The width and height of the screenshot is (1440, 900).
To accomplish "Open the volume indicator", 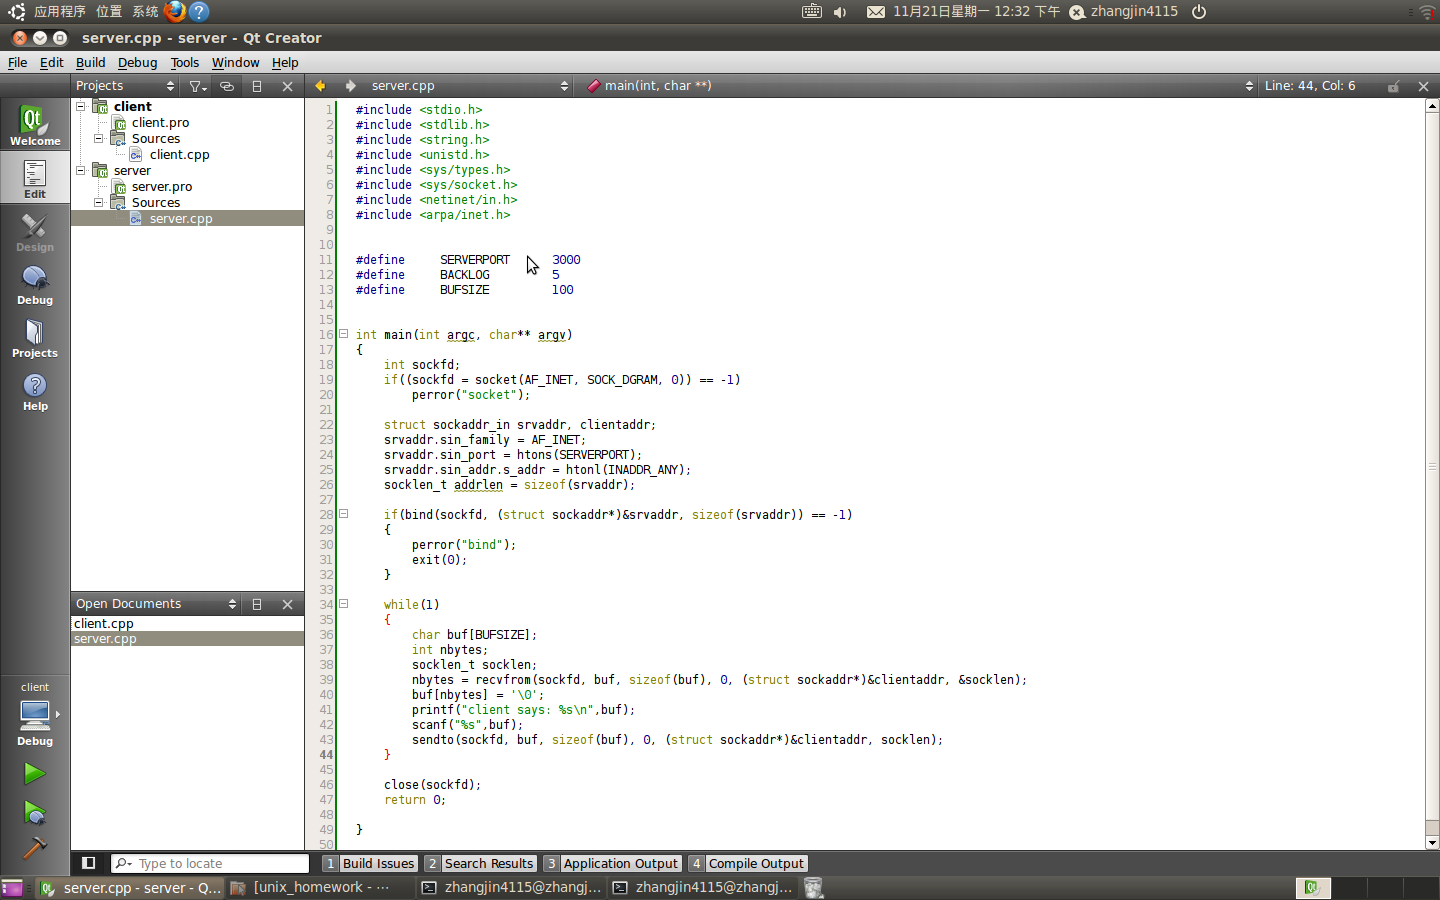I will coord(840,12).
